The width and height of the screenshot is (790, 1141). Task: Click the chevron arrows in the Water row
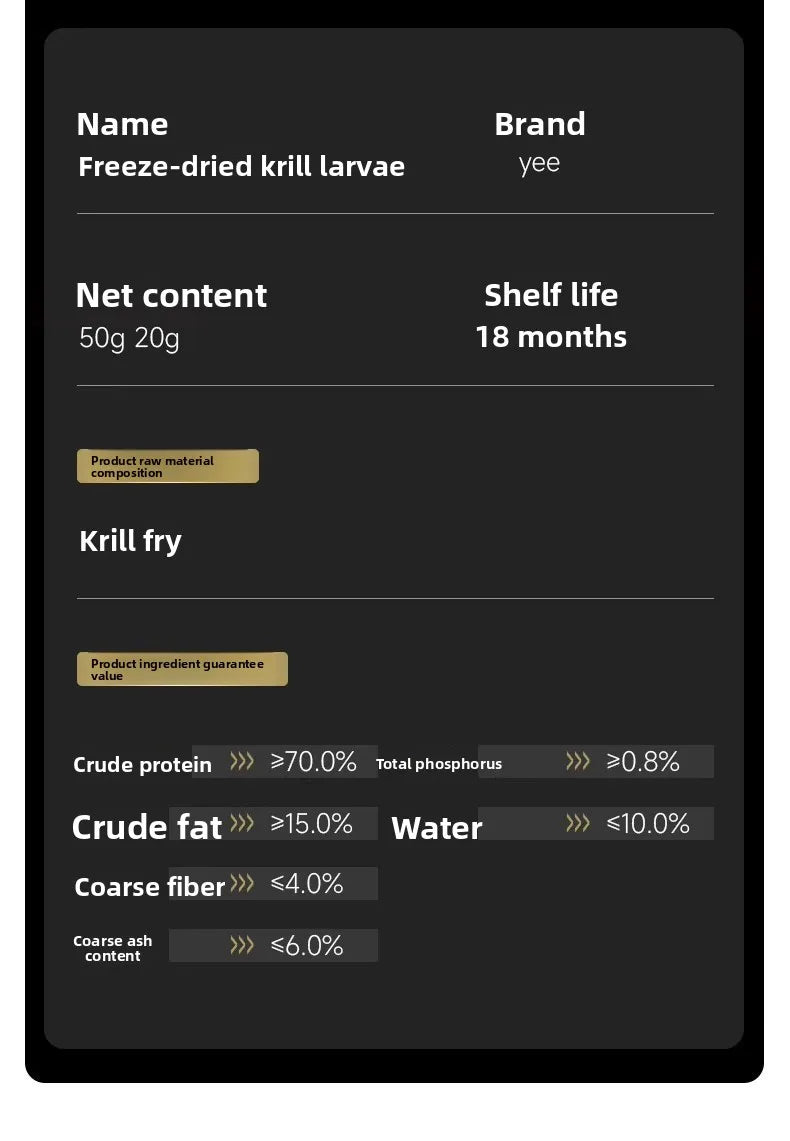point(578,824)
